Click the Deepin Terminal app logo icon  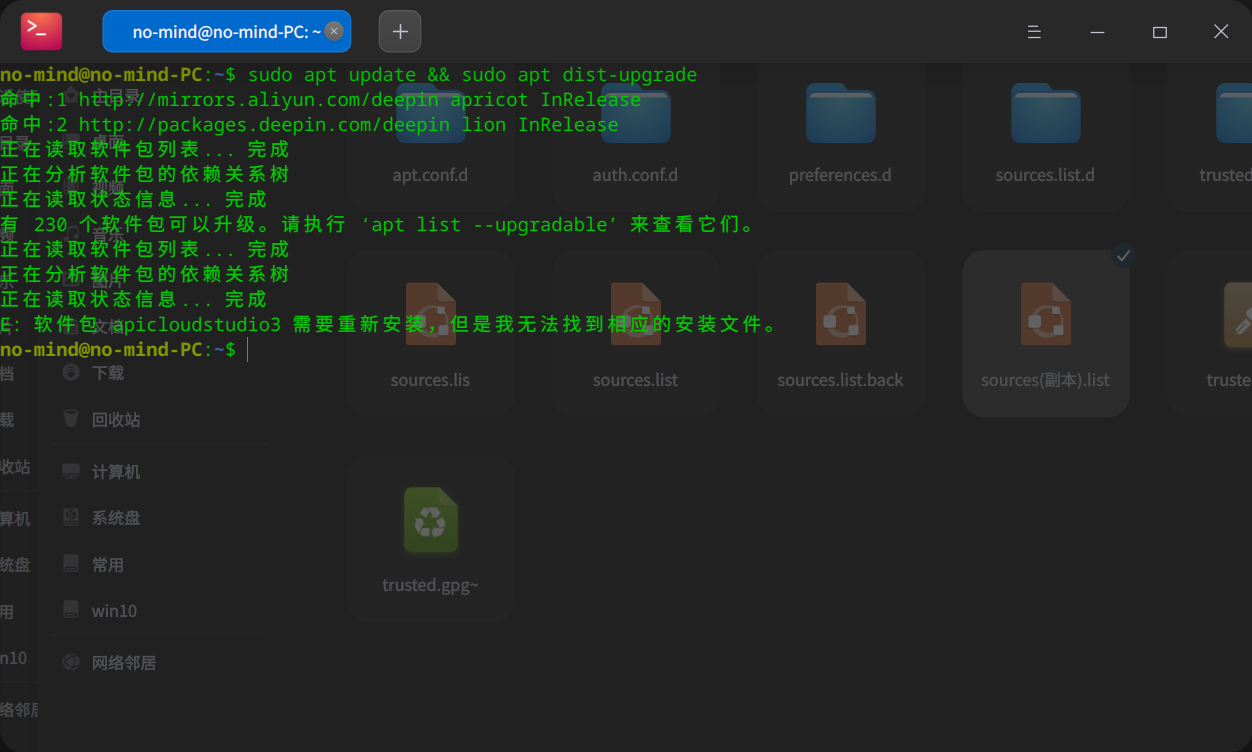coord(42,31)
